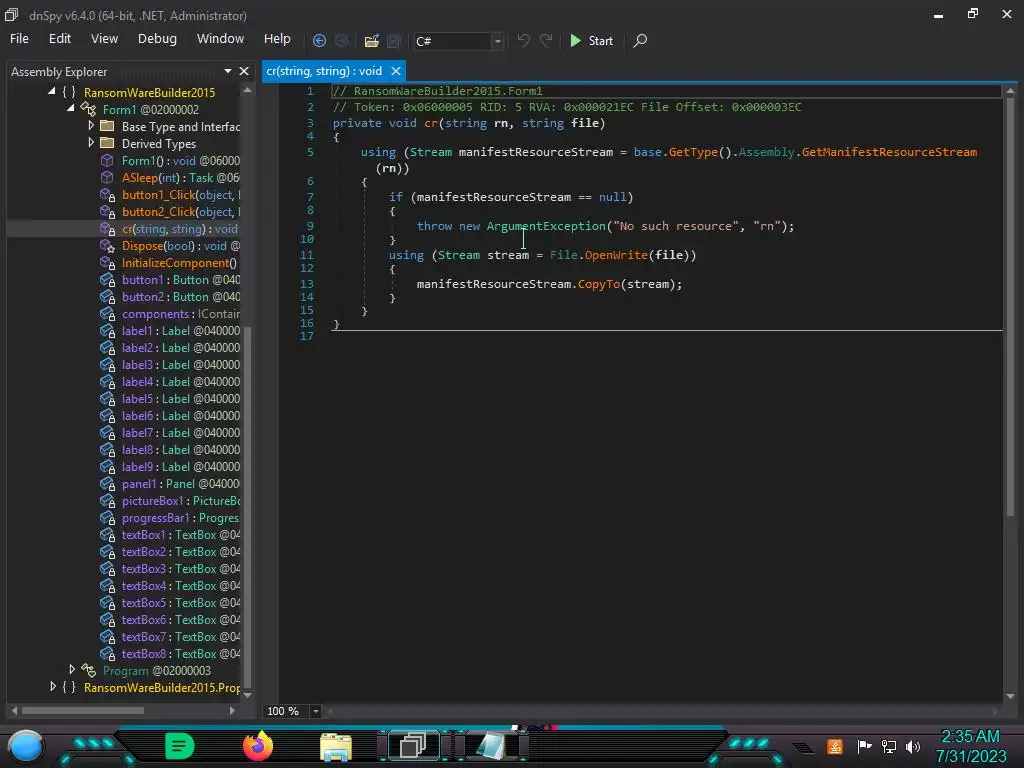
Task: Expand the Derived Types folder
Action: (91, 142)
